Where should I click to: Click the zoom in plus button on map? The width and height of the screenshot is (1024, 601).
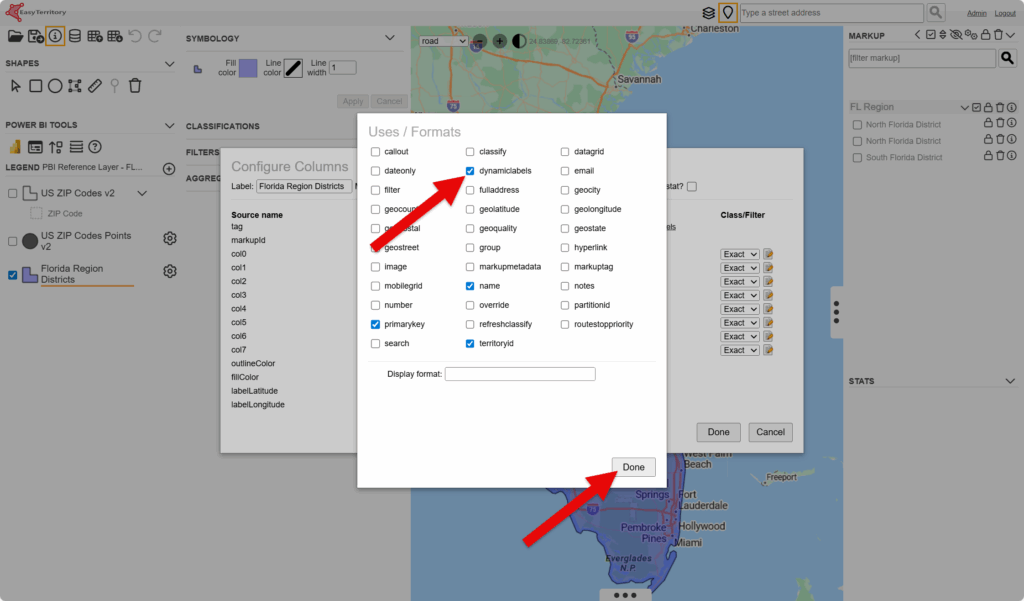click(x=500, y=41)
